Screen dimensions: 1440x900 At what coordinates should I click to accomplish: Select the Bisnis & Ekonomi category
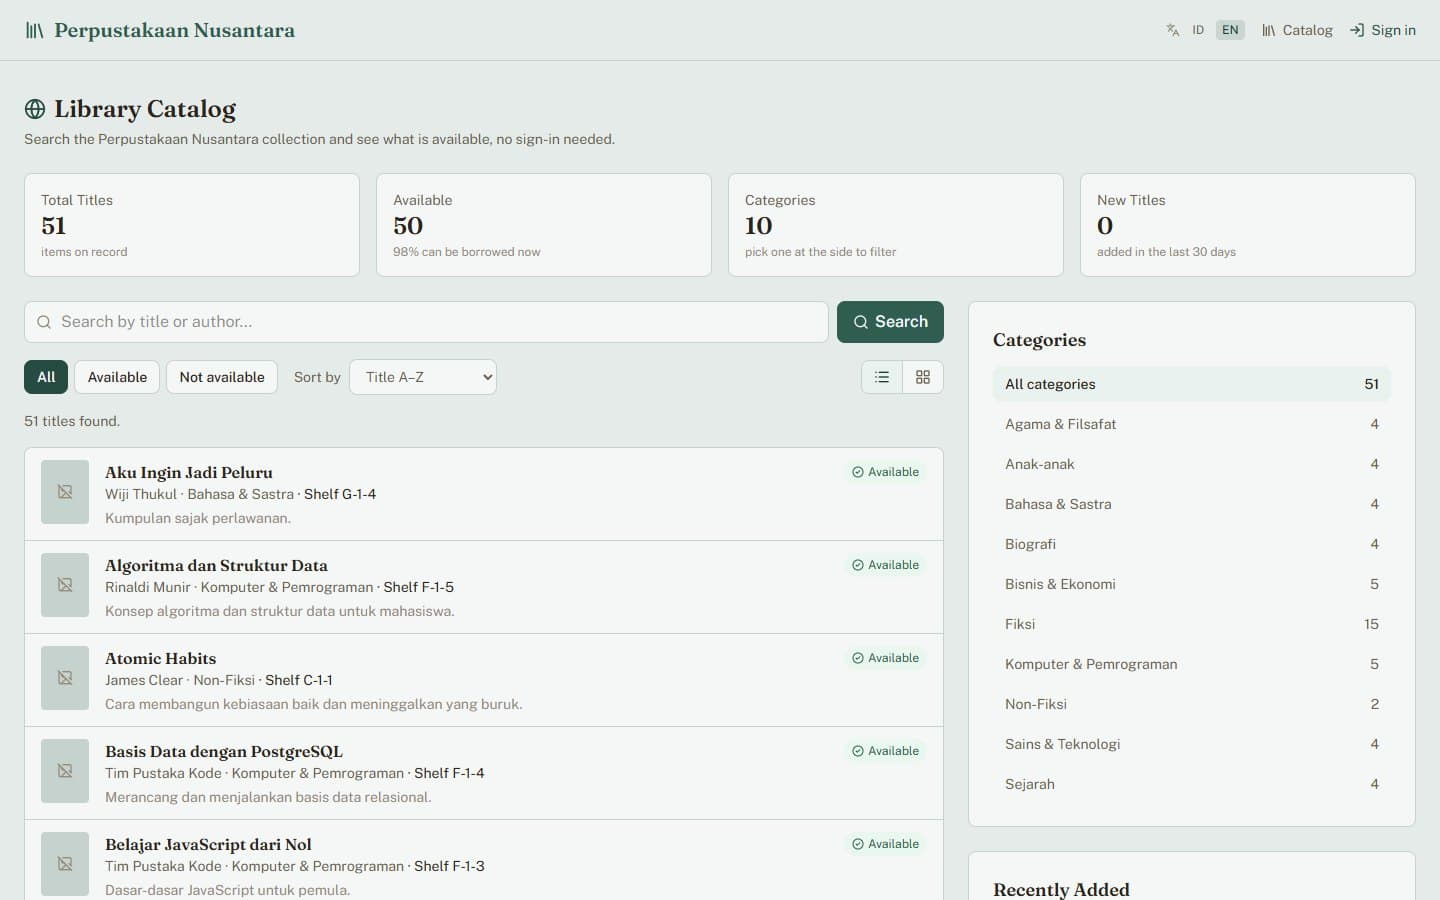coord(1192,584)
